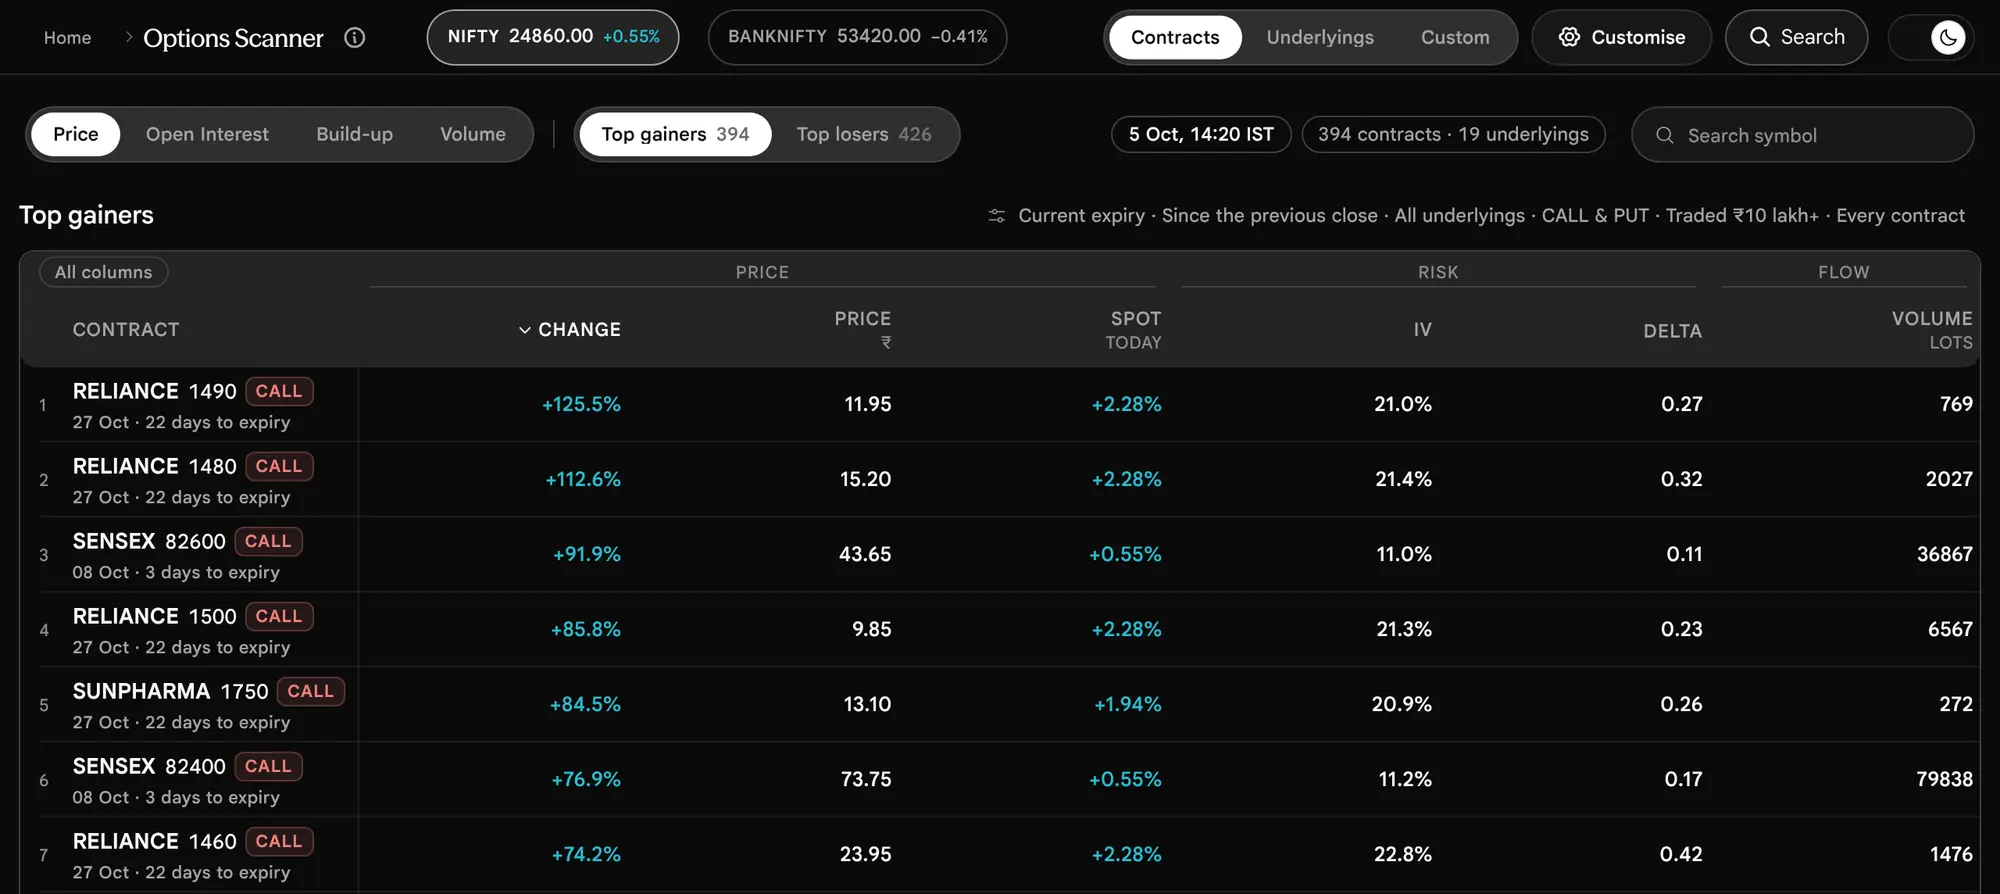
Task: Click the +125.5% change value
Action: (581, 404)
